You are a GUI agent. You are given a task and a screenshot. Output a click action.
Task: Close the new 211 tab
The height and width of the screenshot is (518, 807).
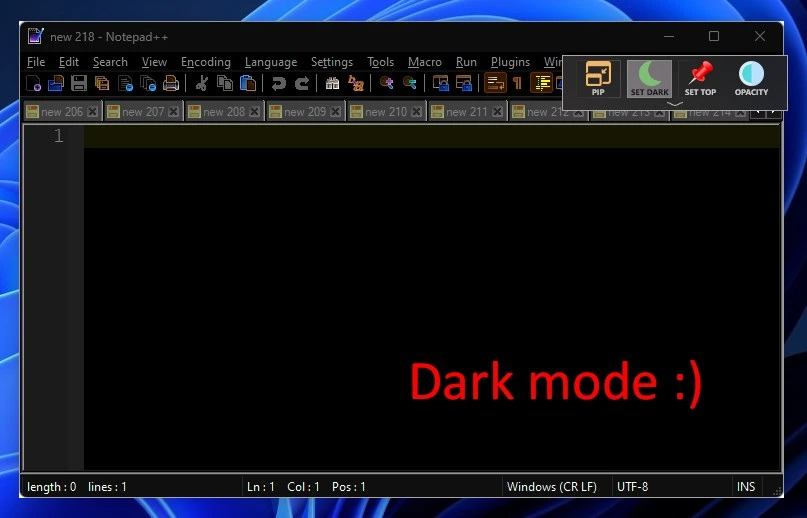(497, 112)
